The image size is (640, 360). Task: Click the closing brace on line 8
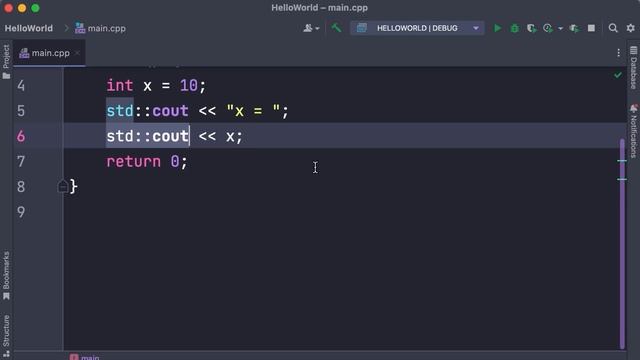pyautogui.click(x=73, y=187)
